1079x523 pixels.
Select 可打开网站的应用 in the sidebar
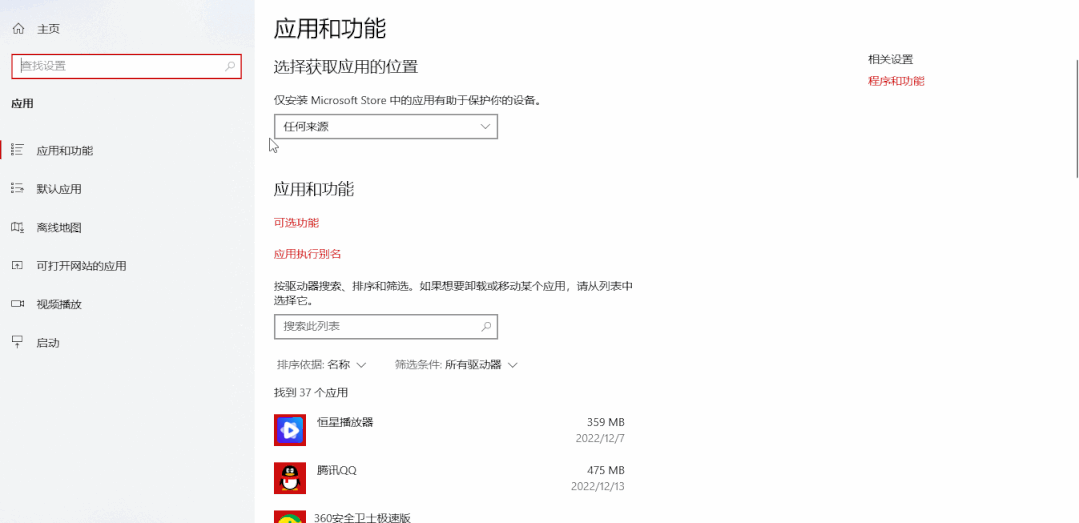(81, 266)
